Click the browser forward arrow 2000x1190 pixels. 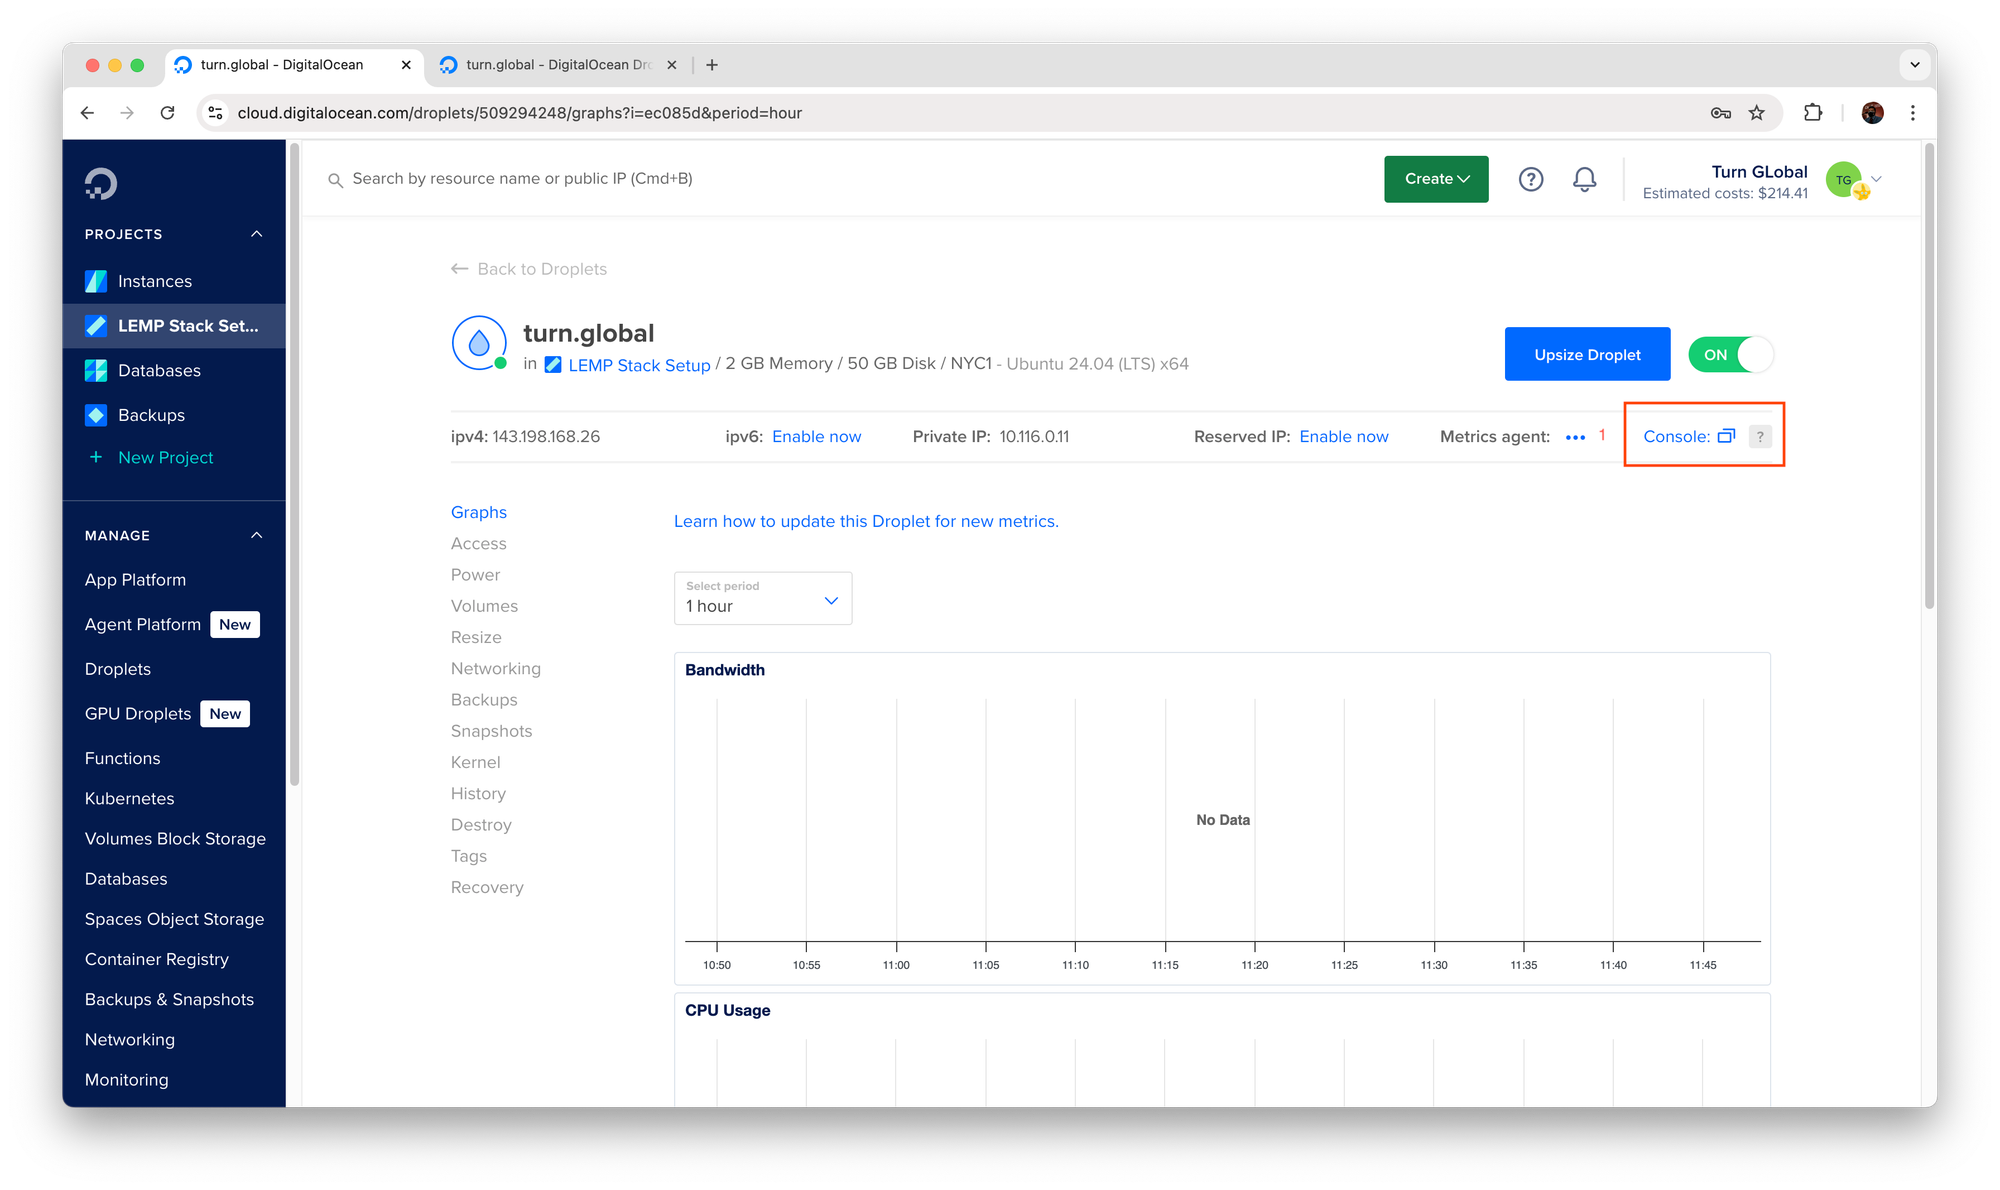click(127, 113)
